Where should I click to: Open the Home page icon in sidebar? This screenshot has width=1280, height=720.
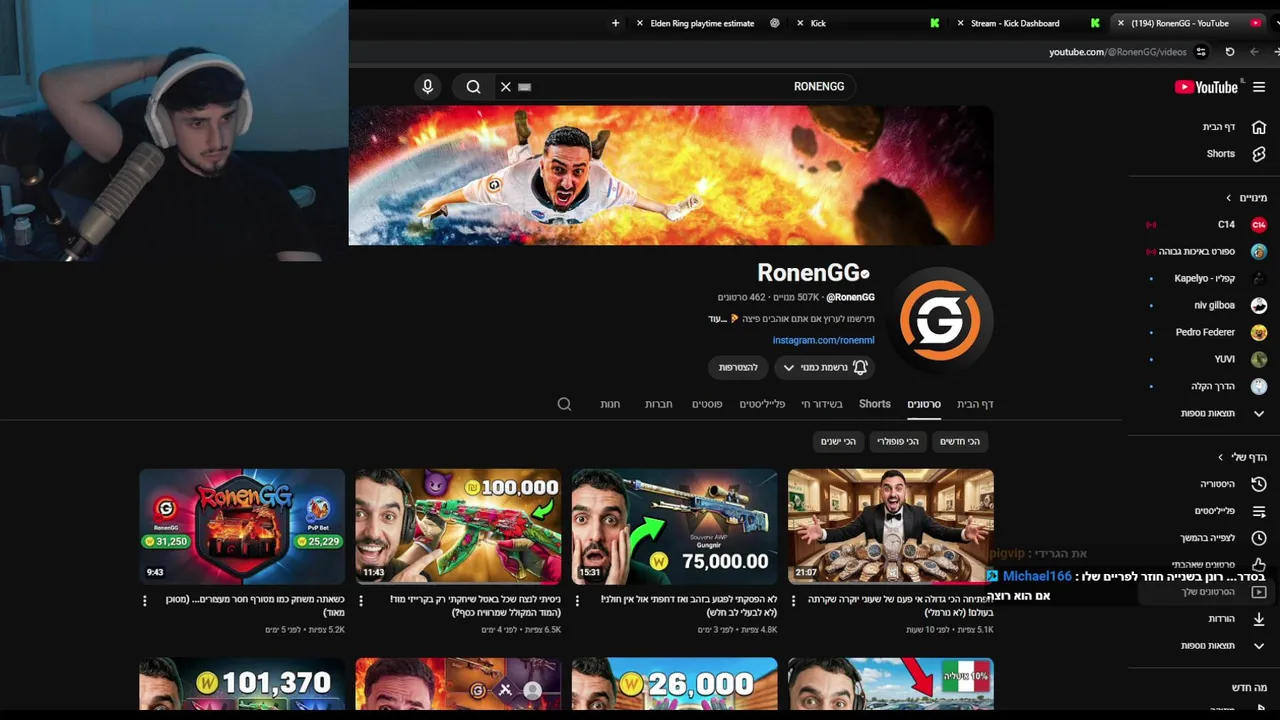[x=1259, y=127]
